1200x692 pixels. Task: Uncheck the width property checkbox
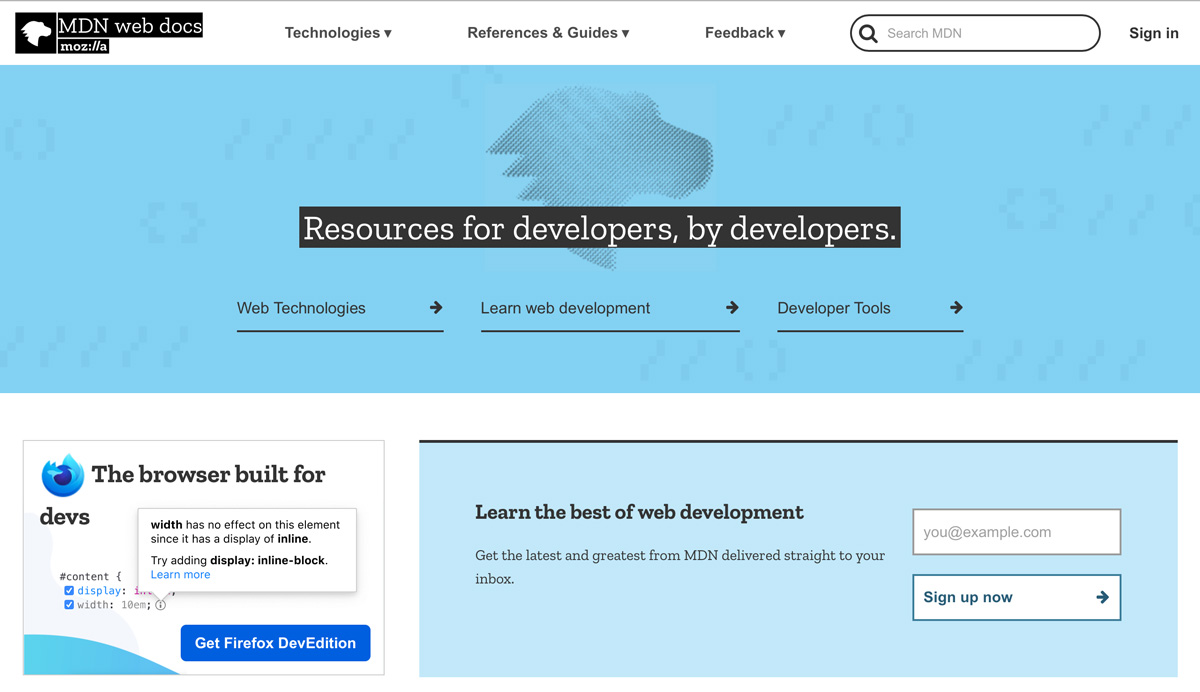68,604
